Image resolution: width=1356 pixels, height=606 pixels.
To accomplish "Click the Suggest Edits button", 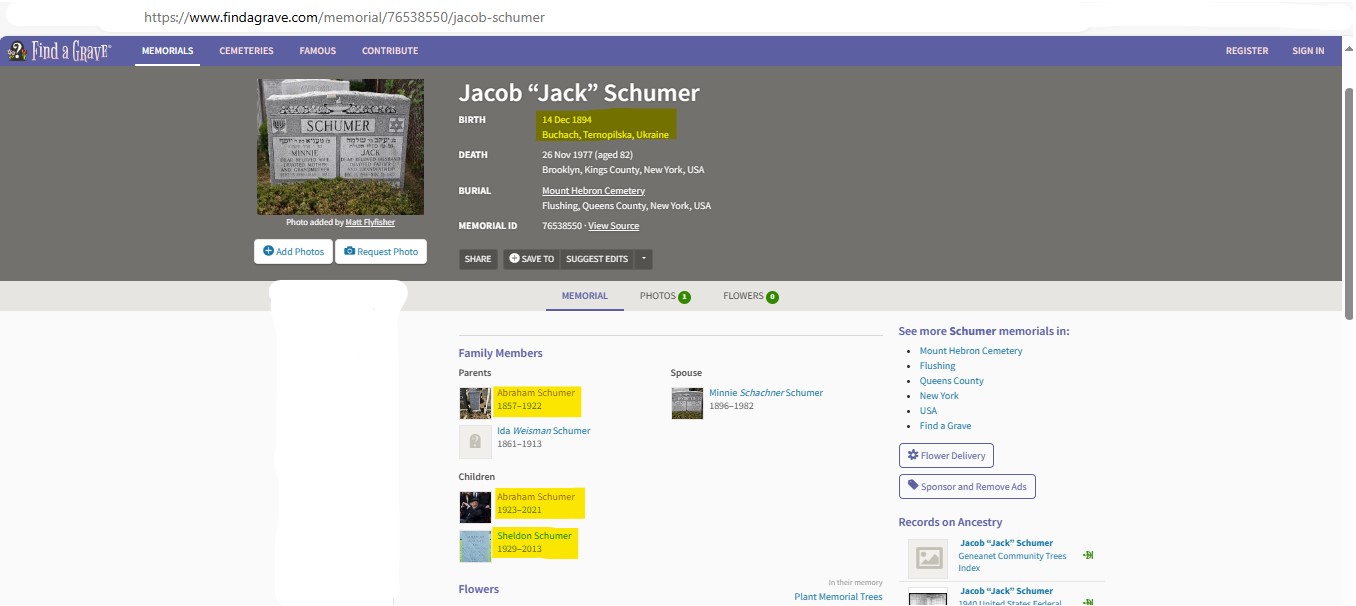I will tap(597, 259).
